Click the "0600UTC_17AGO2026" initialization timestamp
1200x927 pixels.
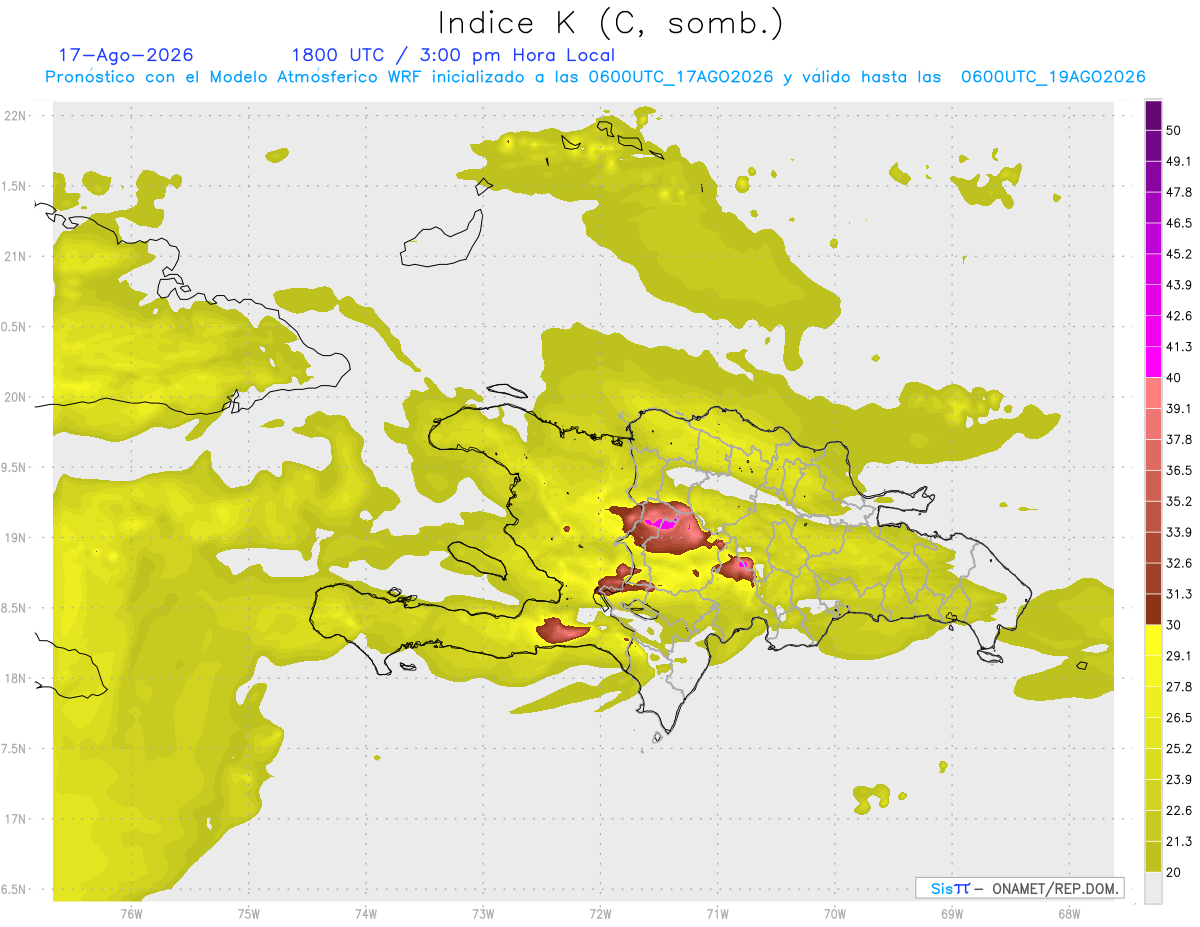[x=681, y=77]
